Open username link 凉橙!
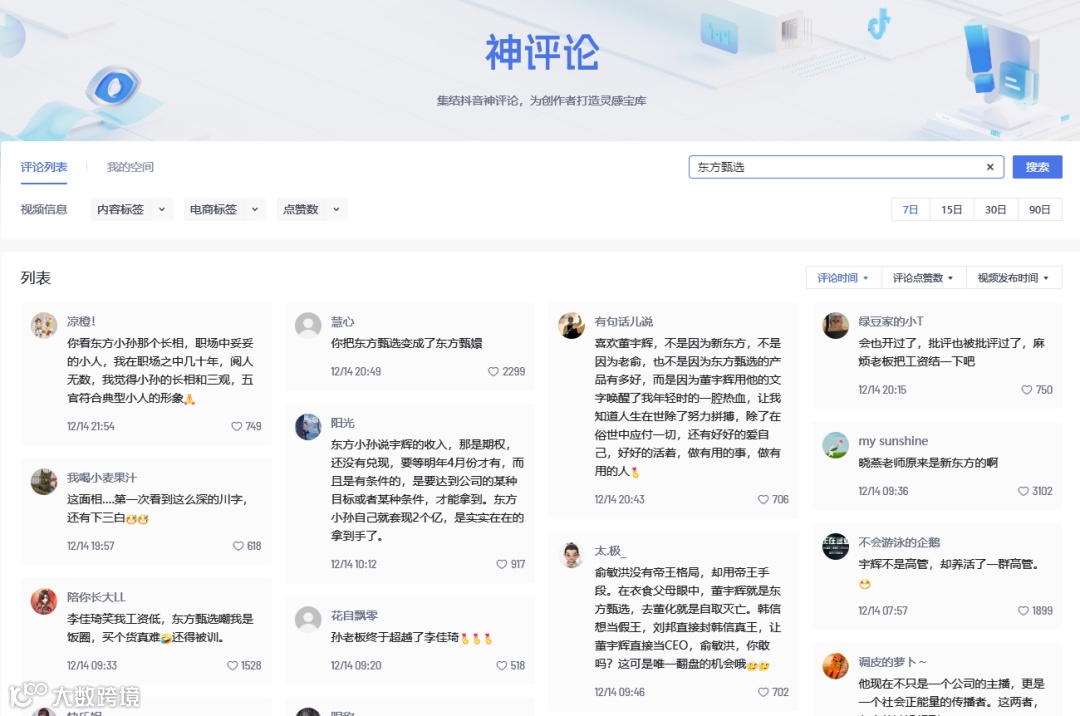Image resolution: width=1080 pixels, height=716 pixels. pos(81,322)
